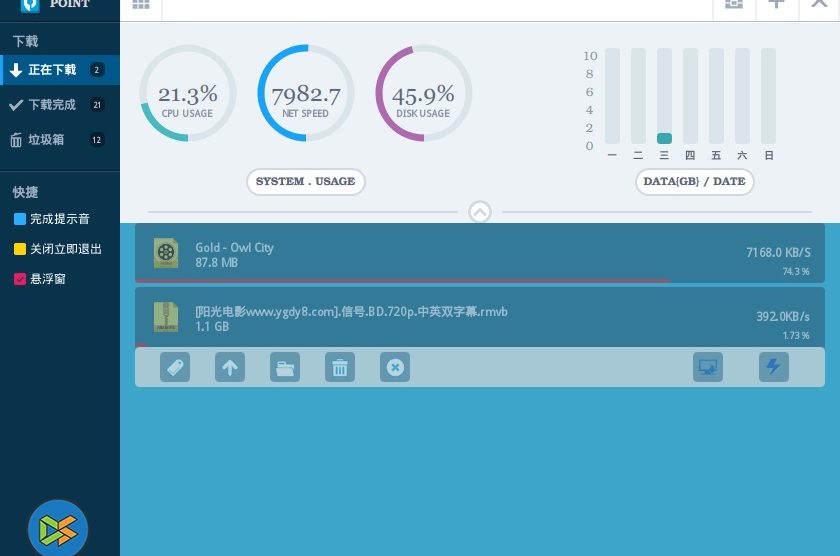Image resolution: width=840 pixels, height=556 pixels.
Task: Click the Point logo icon in header
Action: click(30, 5)
